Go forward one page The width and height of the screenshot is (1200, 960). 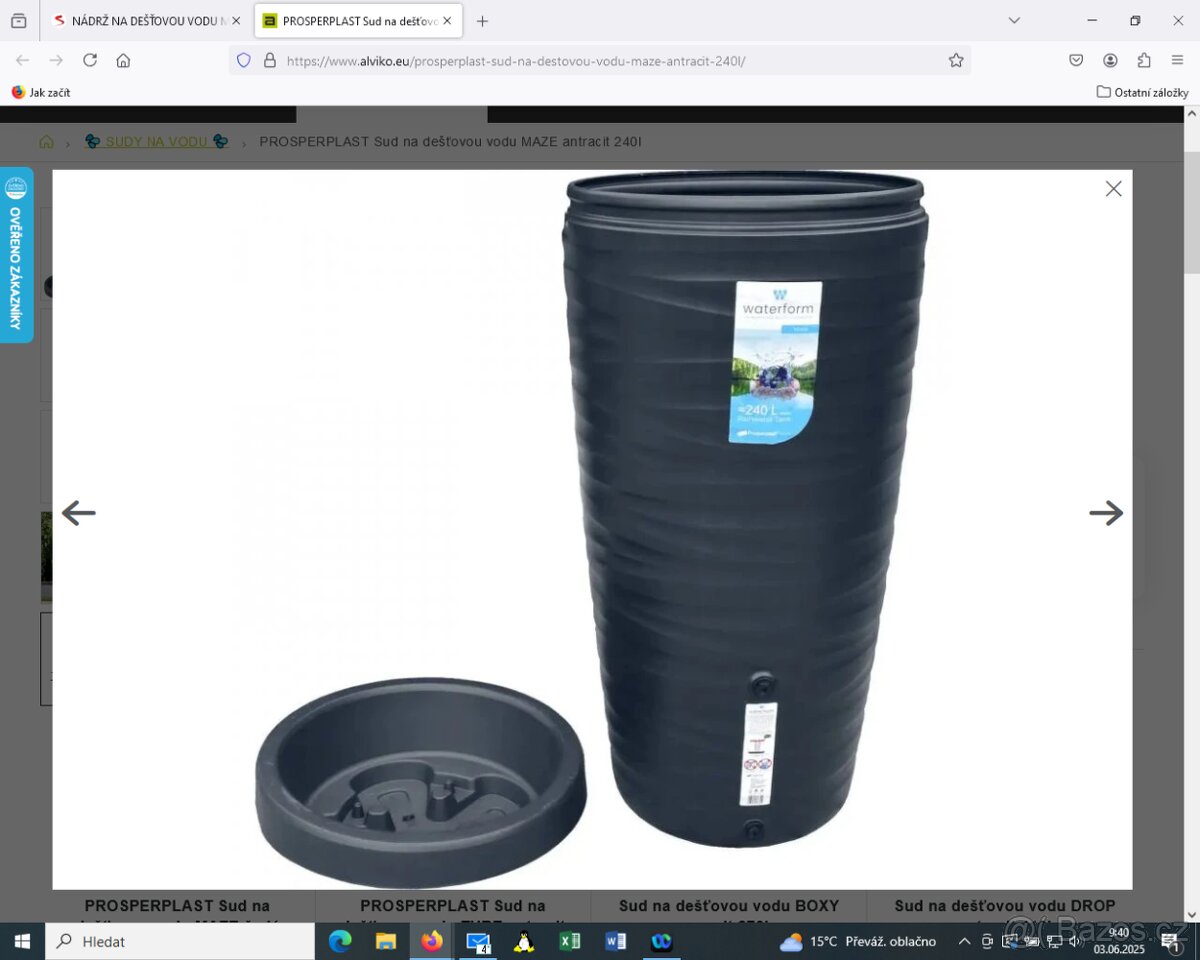pyautogui.click(x=56, y=60)
